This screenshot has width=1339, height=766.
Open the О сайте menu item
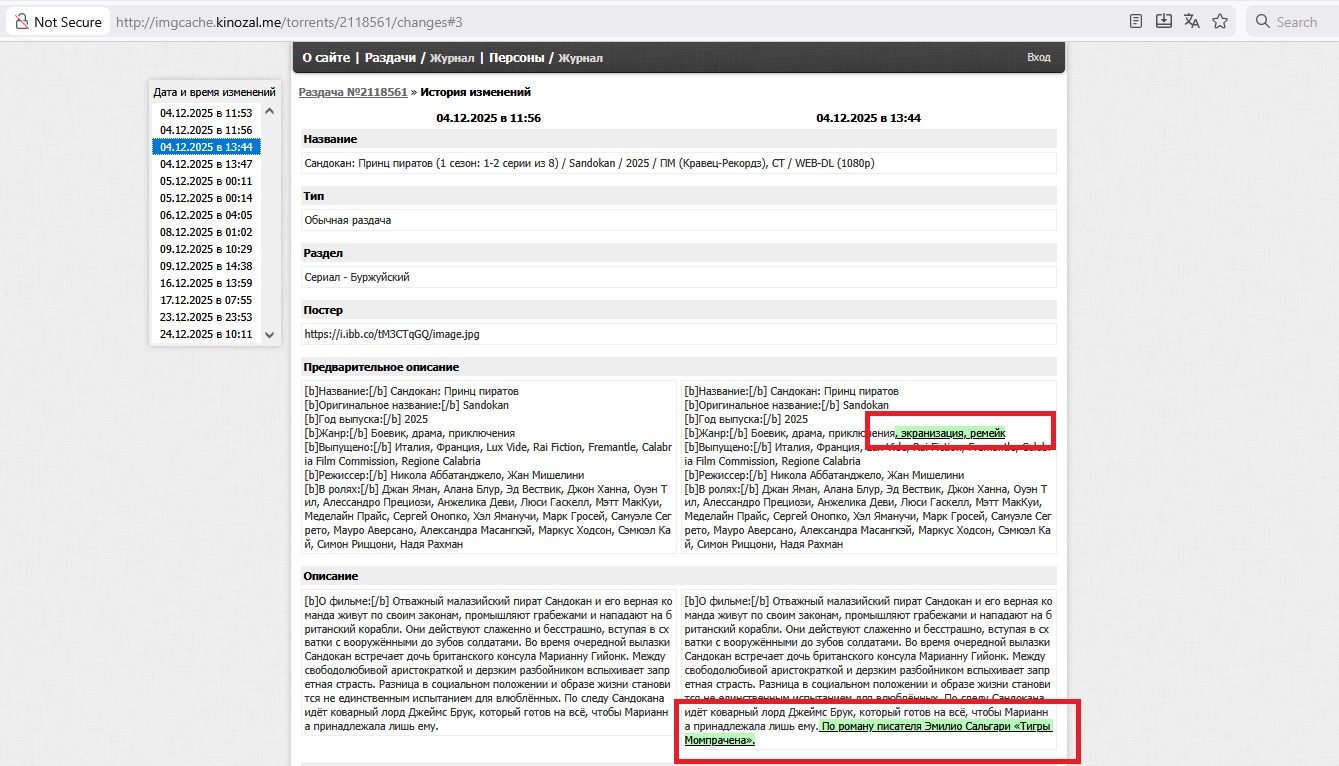(326, 58)
